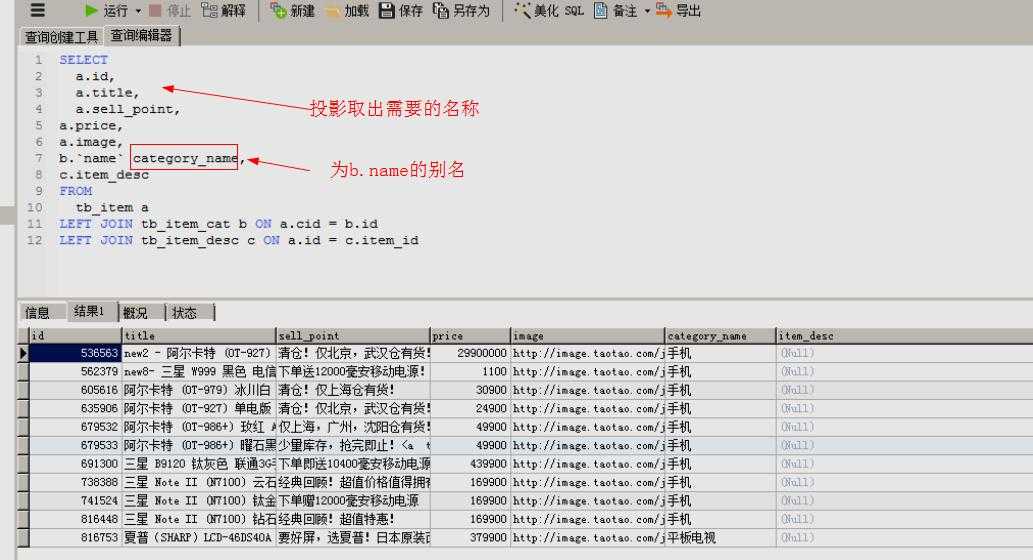Click category cell 平板电视
Screen dimensions: 1033x560
point(720,538)
